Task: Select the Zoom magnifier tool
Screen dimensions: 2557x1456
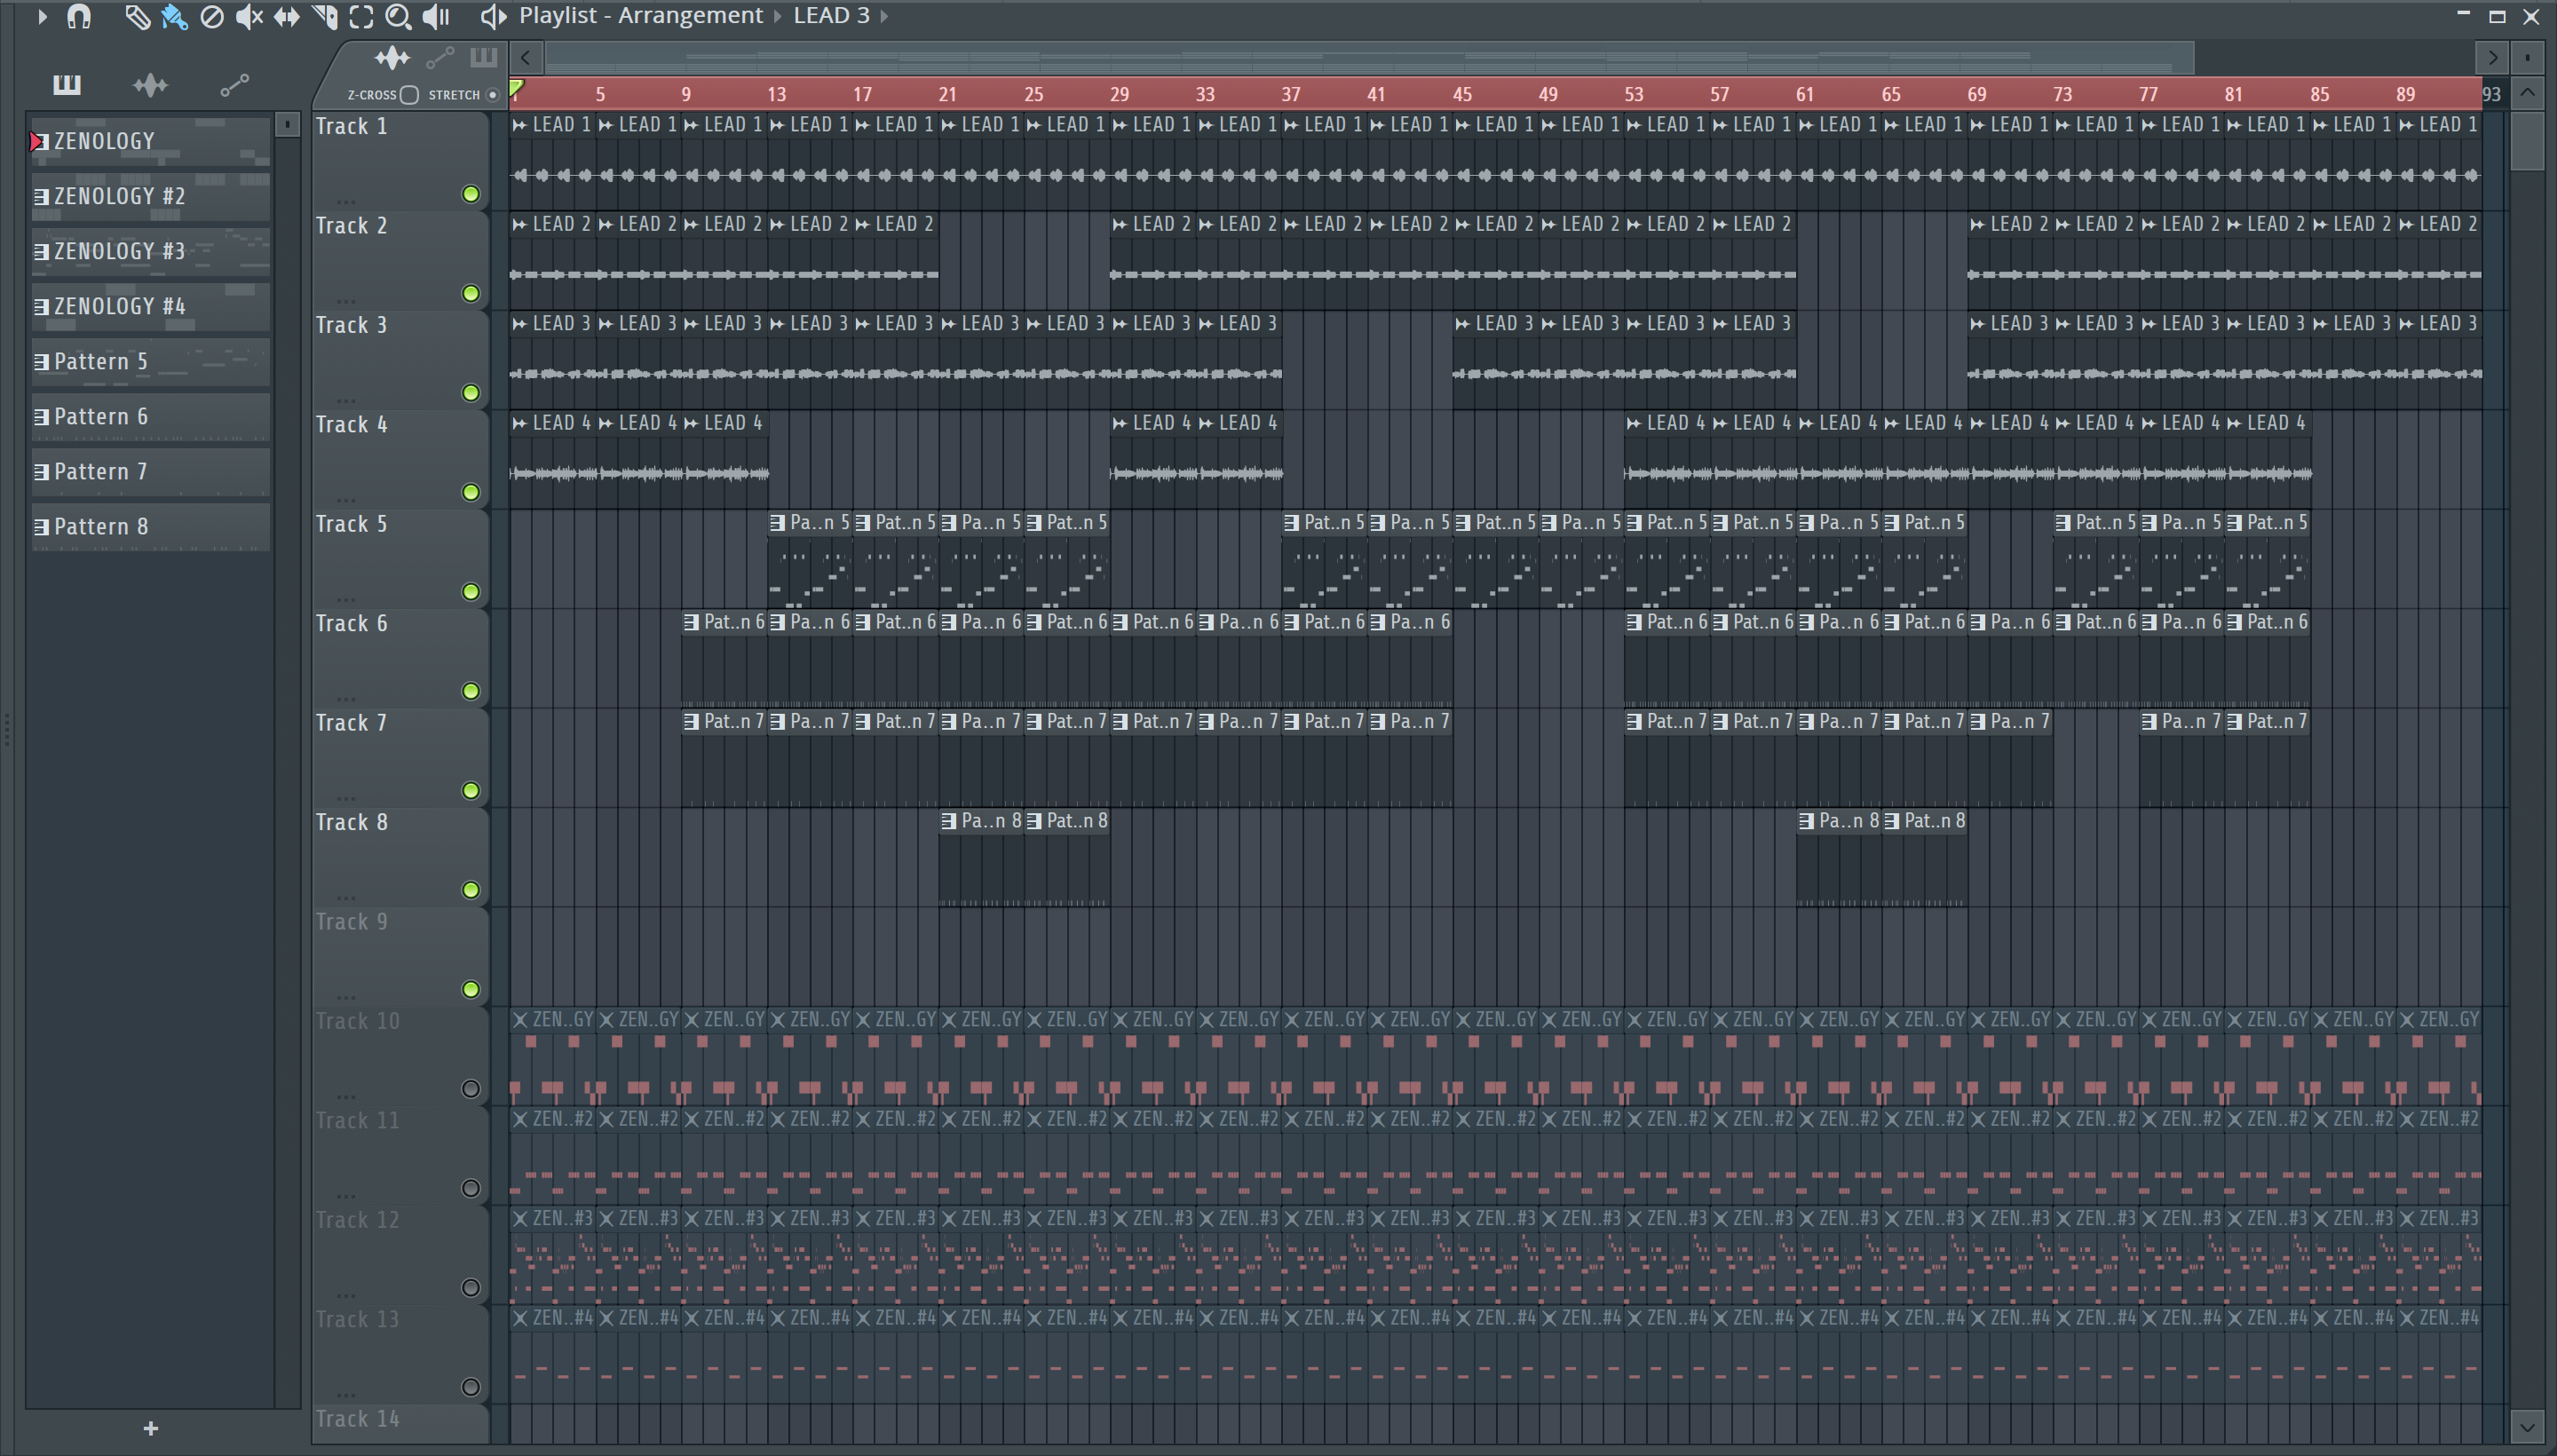Action: [x=398, y=17]
